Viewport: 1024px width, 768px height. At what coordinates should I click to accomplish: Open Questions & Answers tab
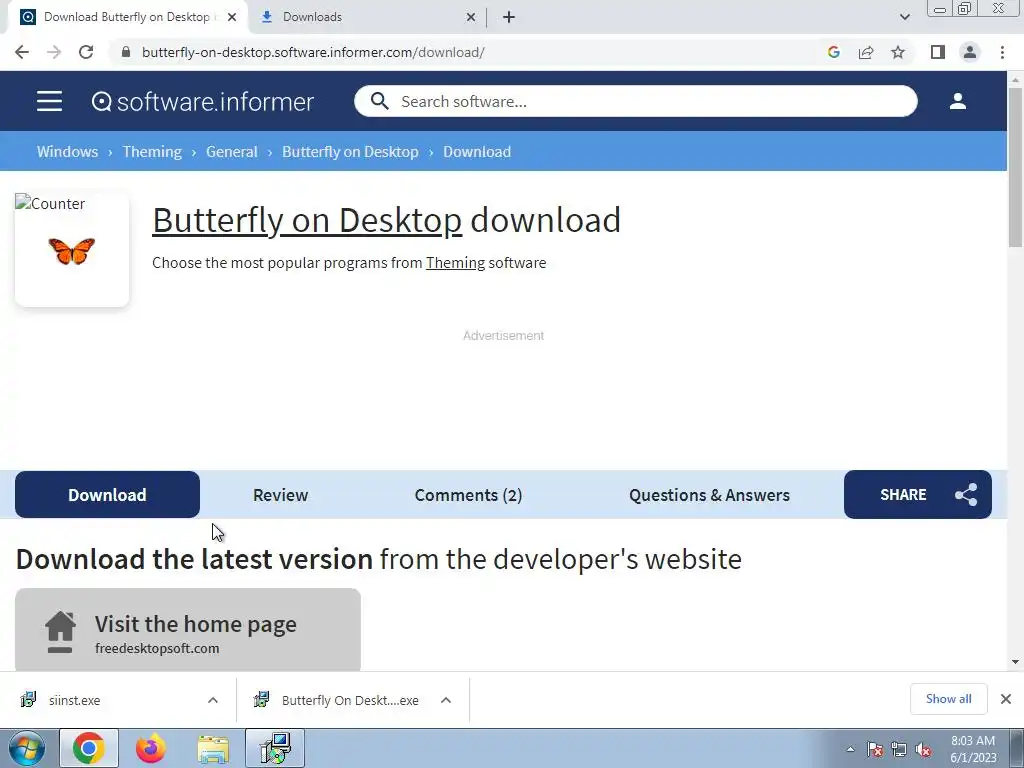[x=709, y=494]
